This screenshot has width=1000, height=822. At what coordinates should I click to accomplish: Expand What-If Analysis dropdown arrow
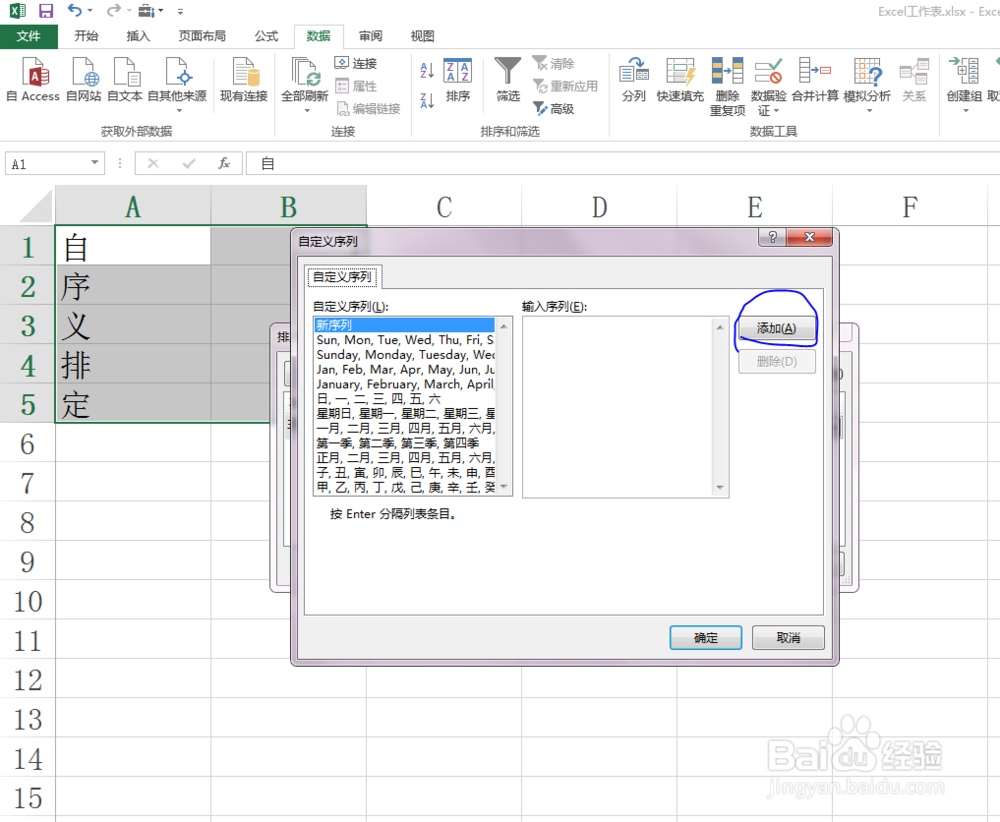pyautogui.click(x=867, y=111)
